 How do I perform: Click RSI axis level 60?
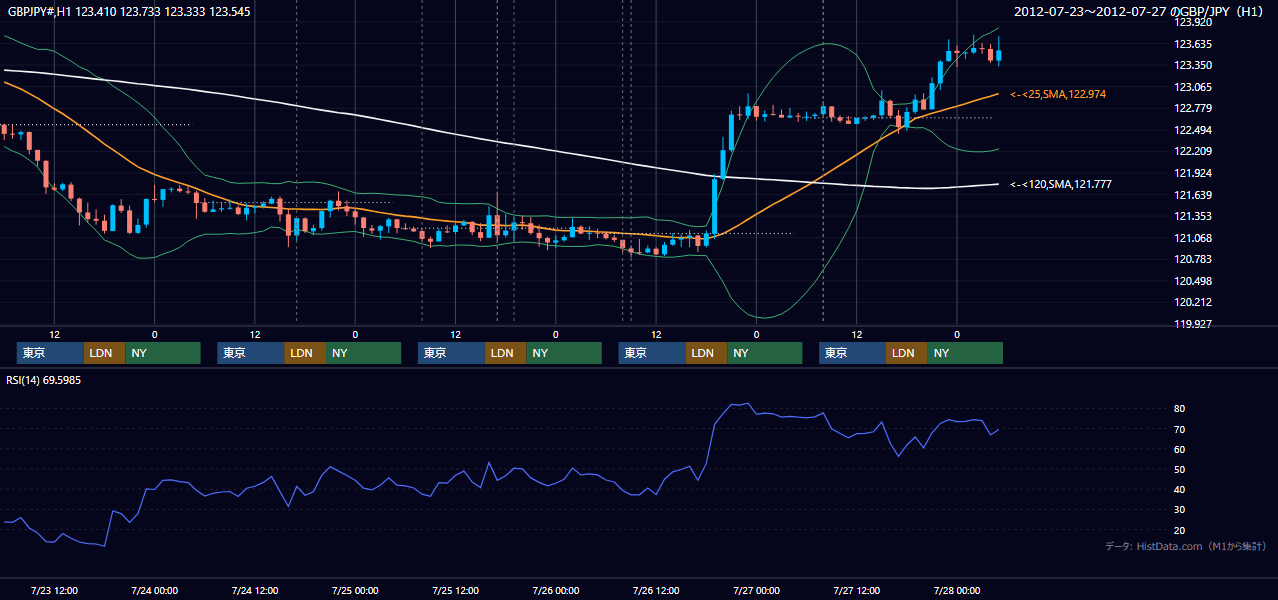[x=1180, y=449]
